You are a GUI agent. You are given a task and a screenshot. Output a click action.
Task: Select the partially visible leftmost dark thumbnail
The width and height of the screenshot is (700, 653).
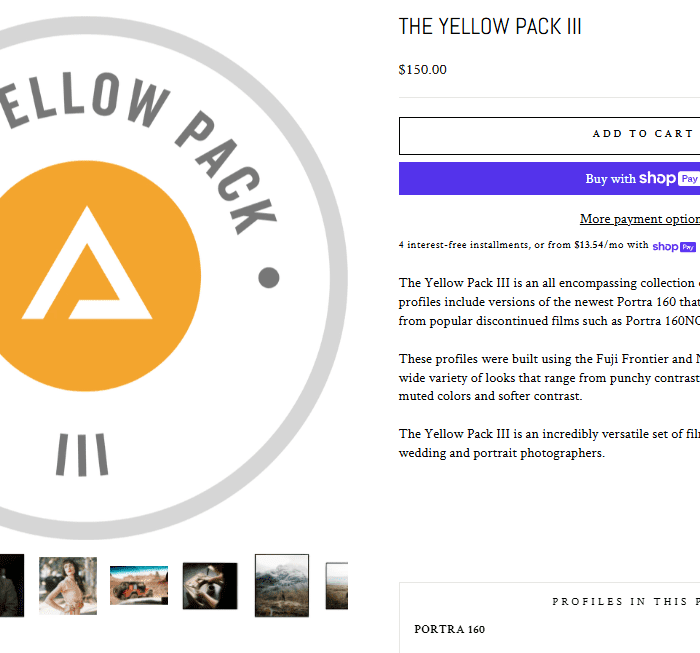pos(11,585)
